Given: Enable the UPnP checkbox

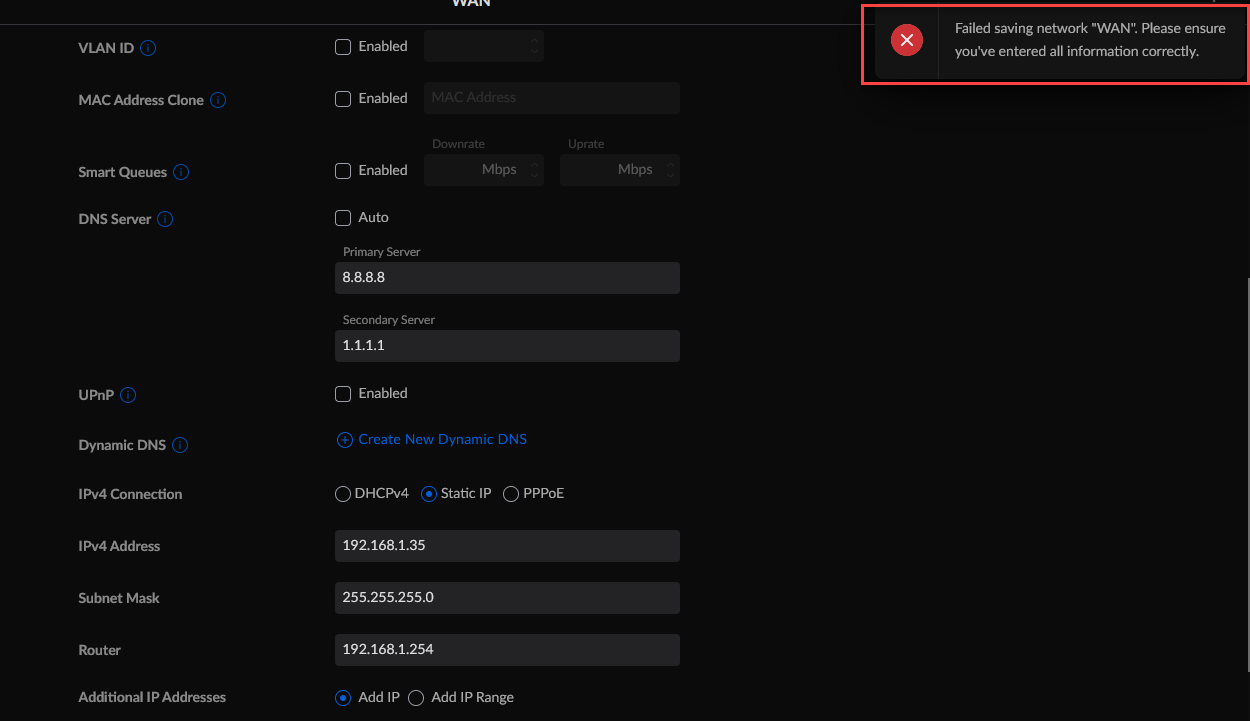Looking at the screenshot, I should [343, 394].
